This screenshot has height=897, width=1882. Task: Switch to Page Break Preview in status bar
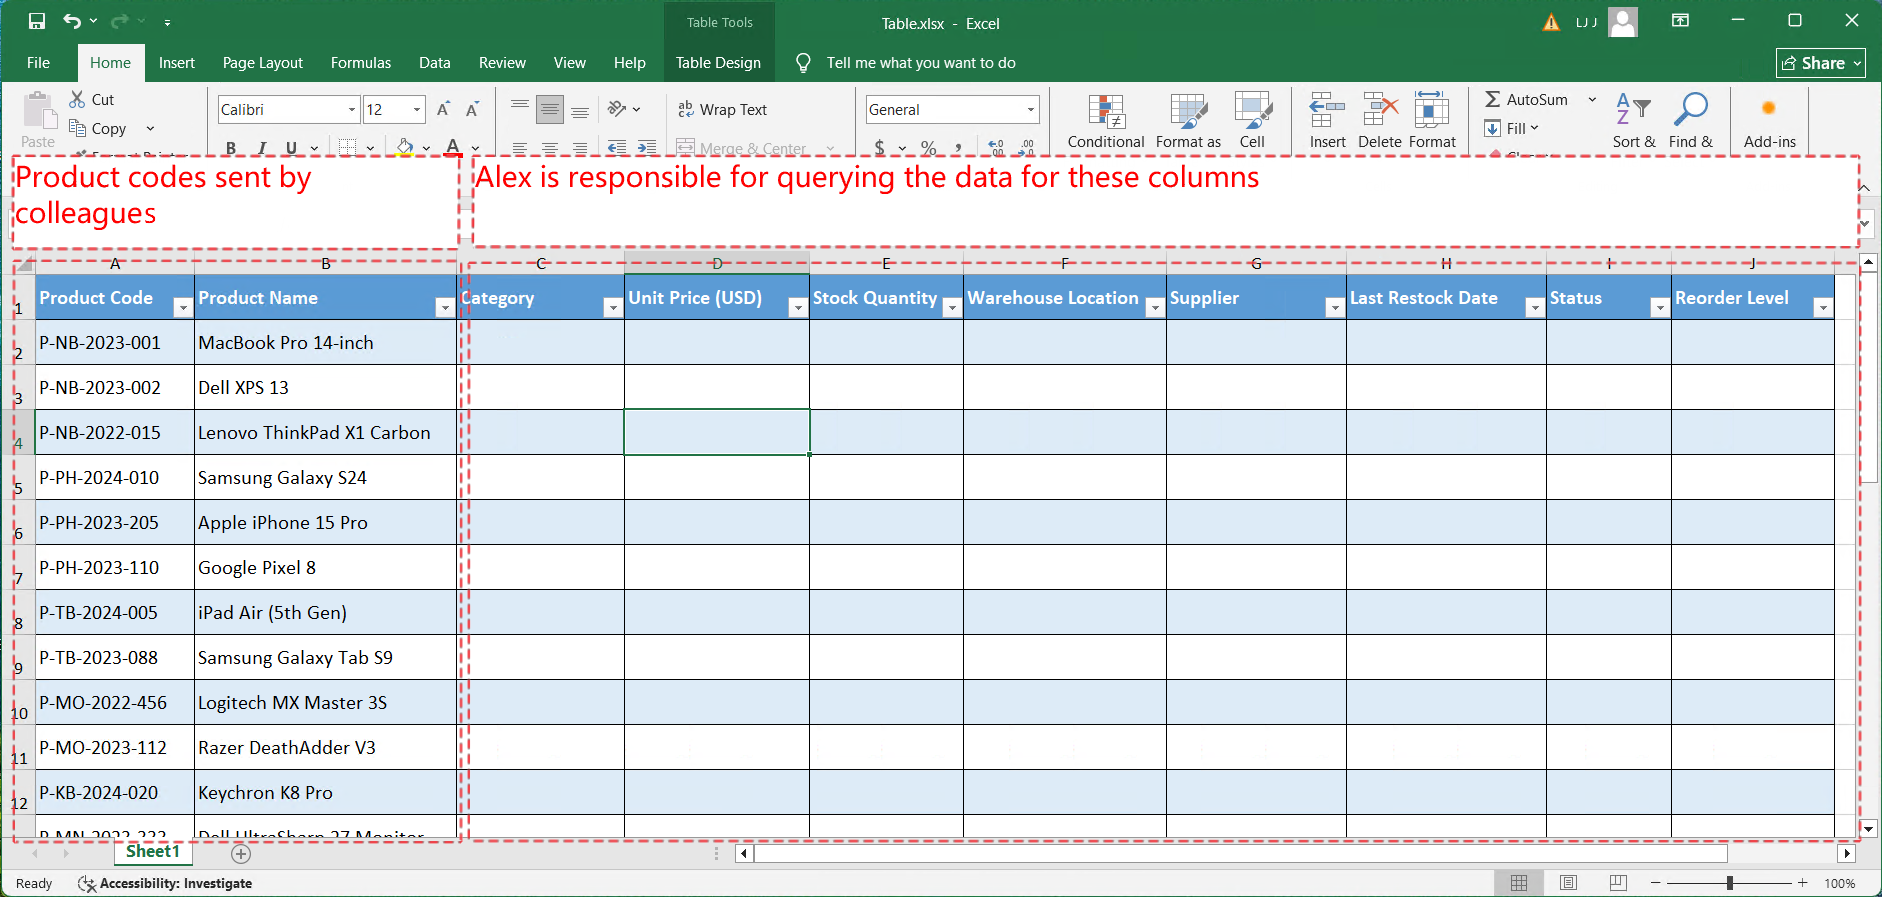[1618, 883]
